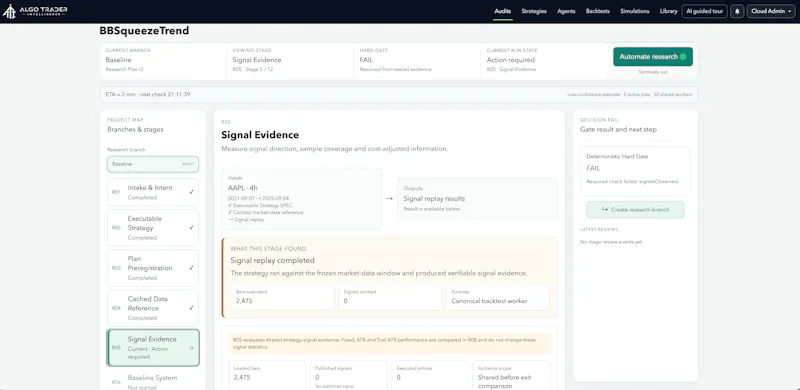Click the Current Run State Action required cell
This screenshot has height=390, width=800.
tap(544, 60)
